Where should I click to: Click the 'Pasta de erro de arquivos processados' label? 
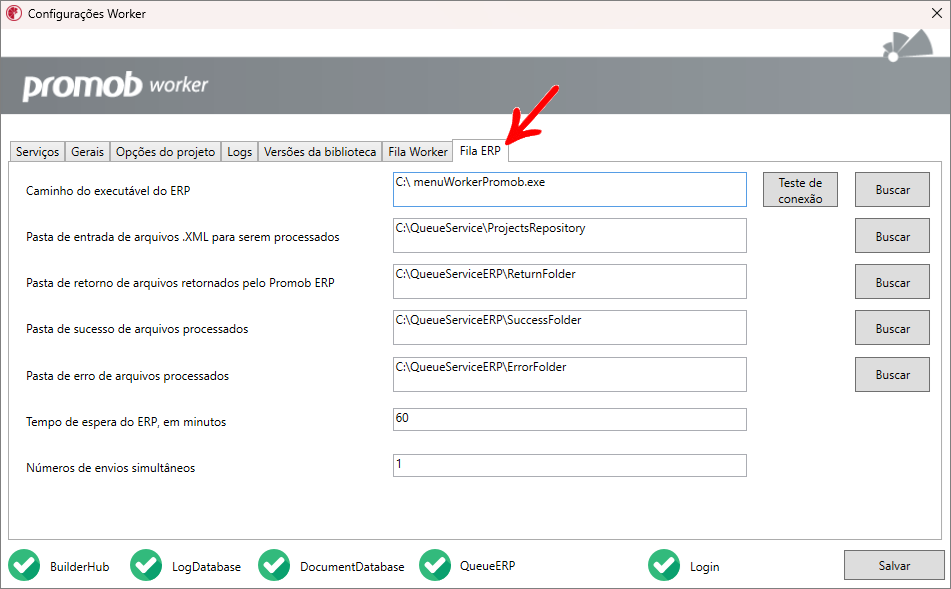[x=127, y=376]
